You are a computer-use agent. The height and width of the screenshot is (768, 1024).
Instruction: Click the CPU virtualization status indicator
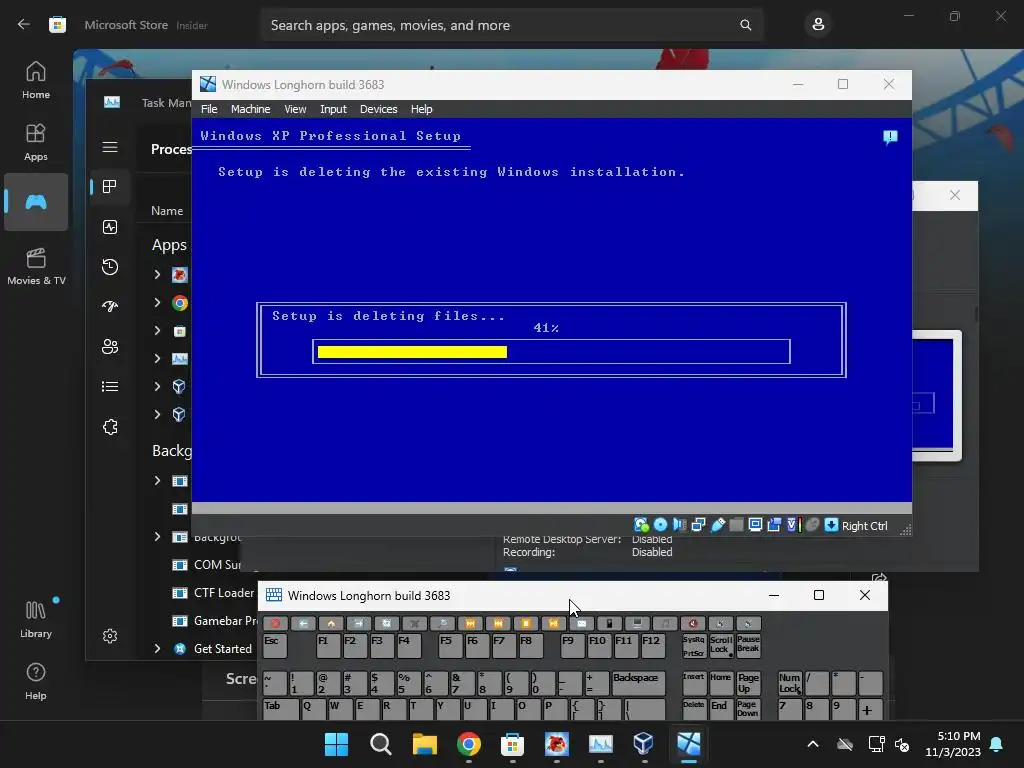click(793, 525)
